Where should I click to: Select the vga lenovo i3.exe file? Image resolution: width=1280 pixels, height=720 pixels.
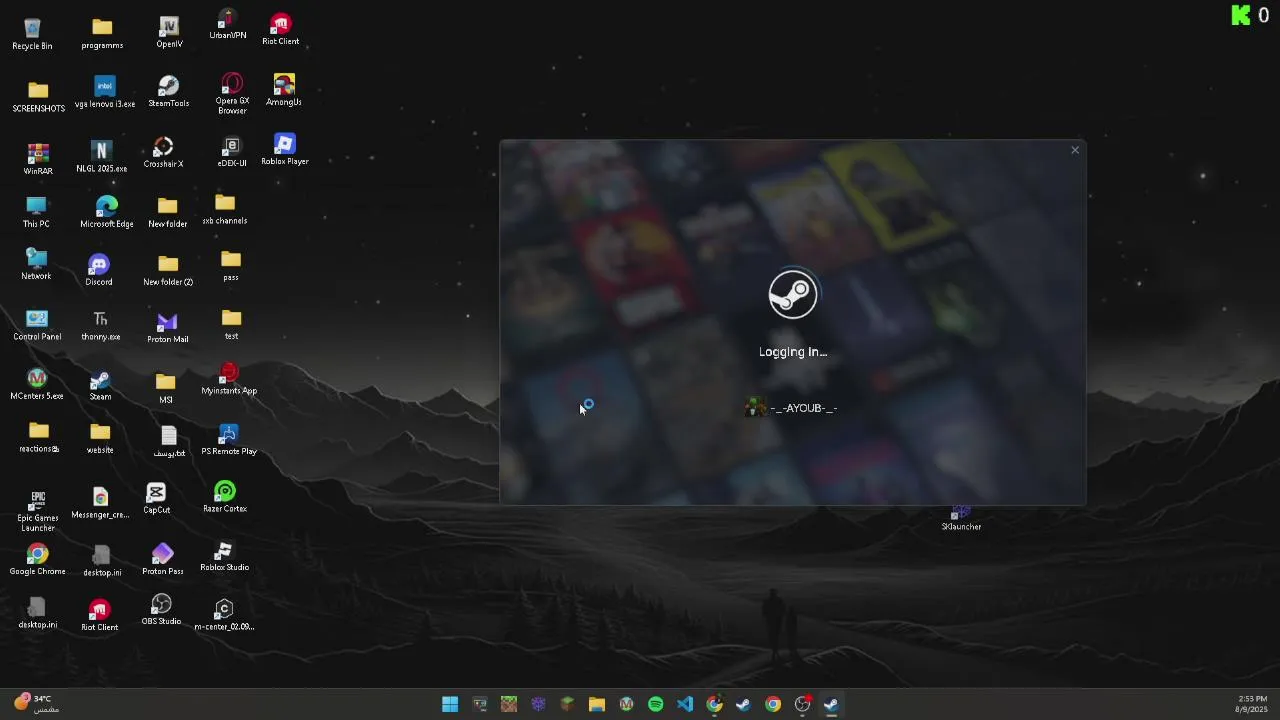[x=105, y=92]
